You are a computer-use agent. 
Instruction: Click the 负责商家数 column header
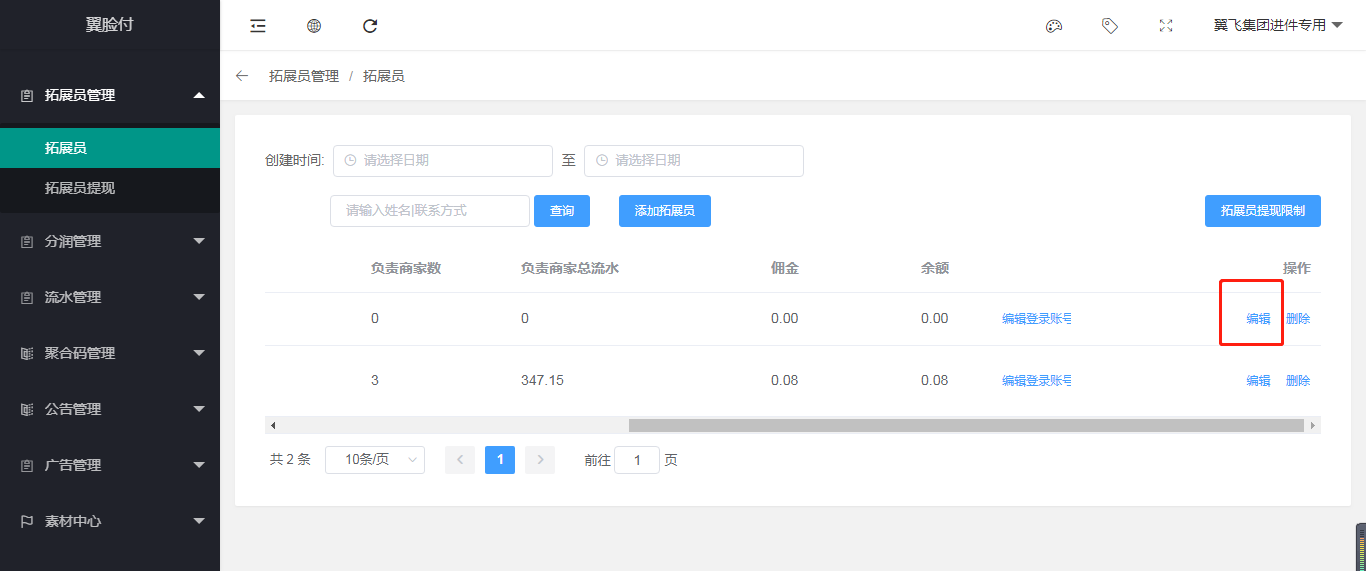point(406,268)
